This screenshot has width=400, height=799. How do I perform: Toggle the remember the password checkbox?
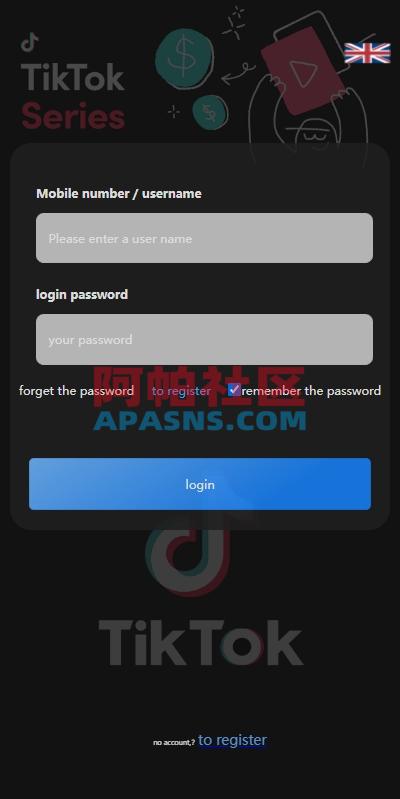pos(234,390)
